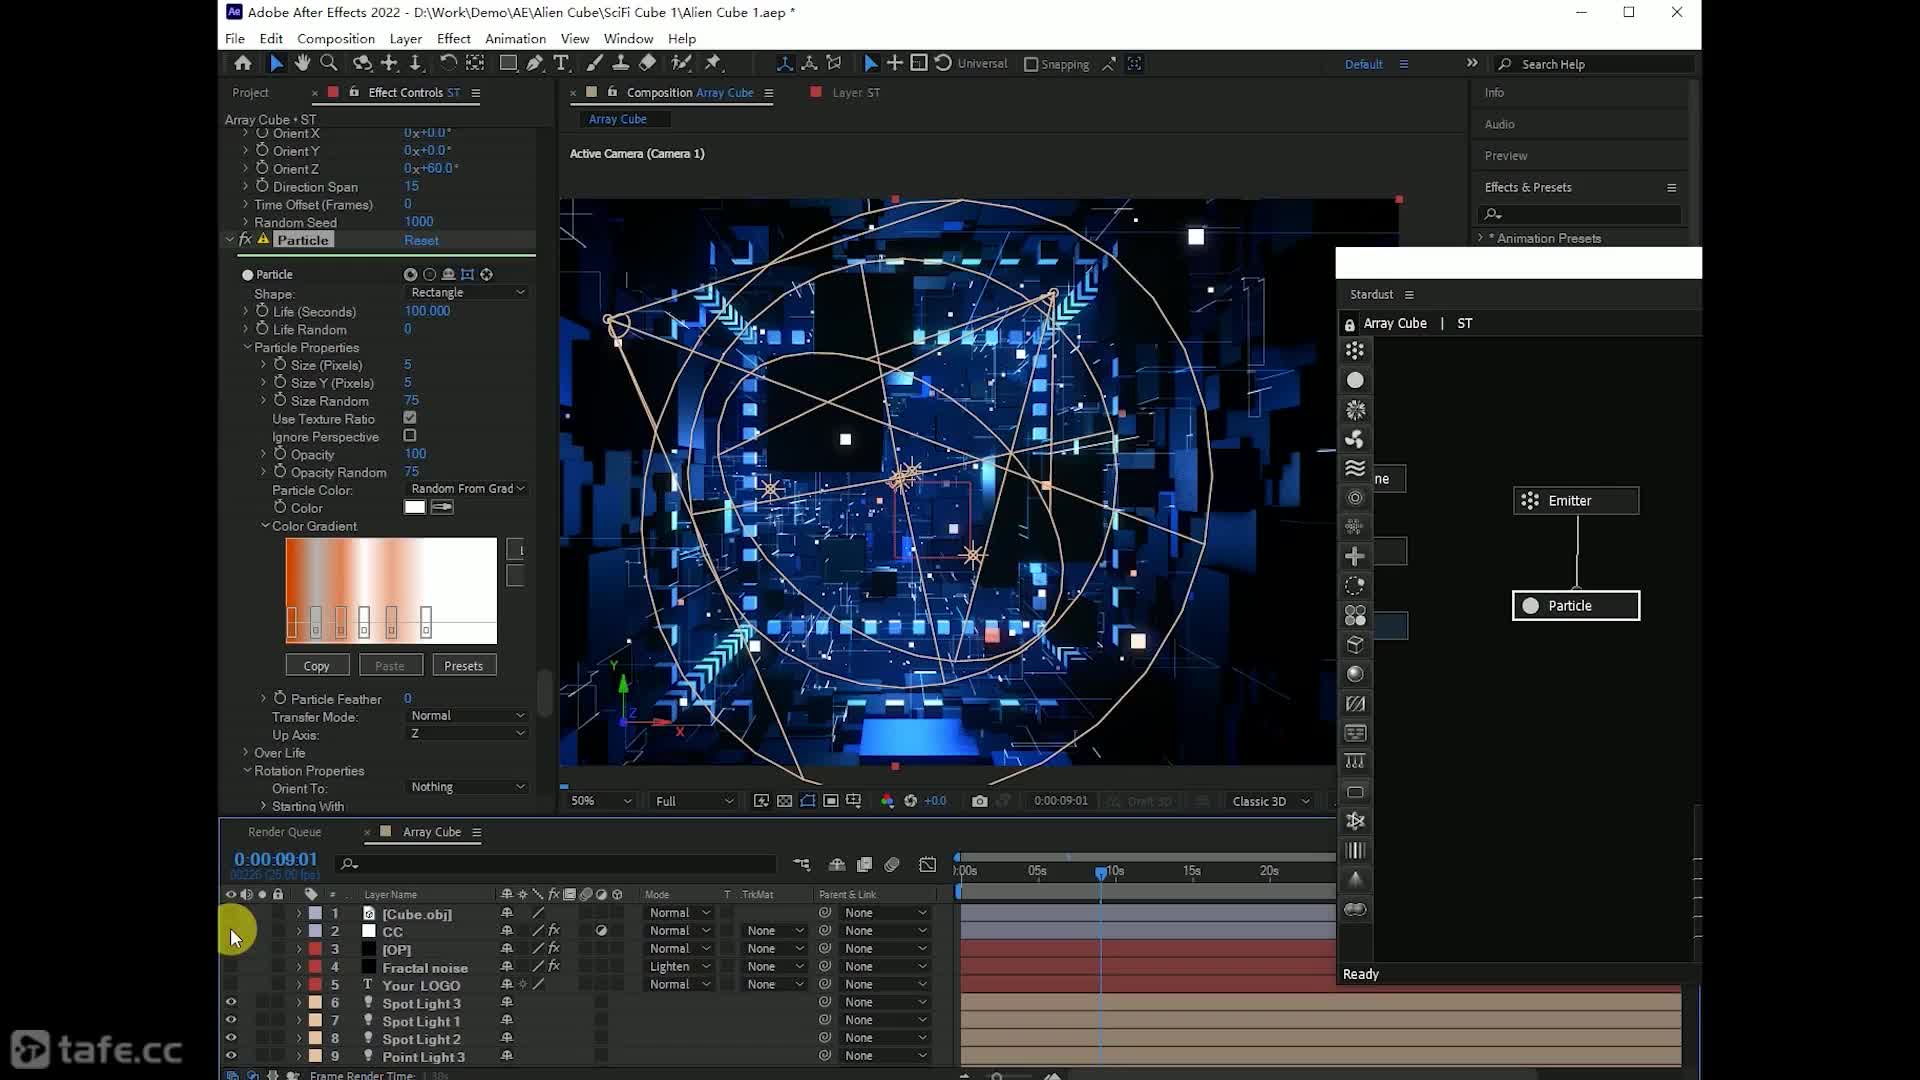Viewport: 1920px width, 1080px height.
Task: Open the composition mini-flowchart icon in timeline
Action: coord(802,864)
